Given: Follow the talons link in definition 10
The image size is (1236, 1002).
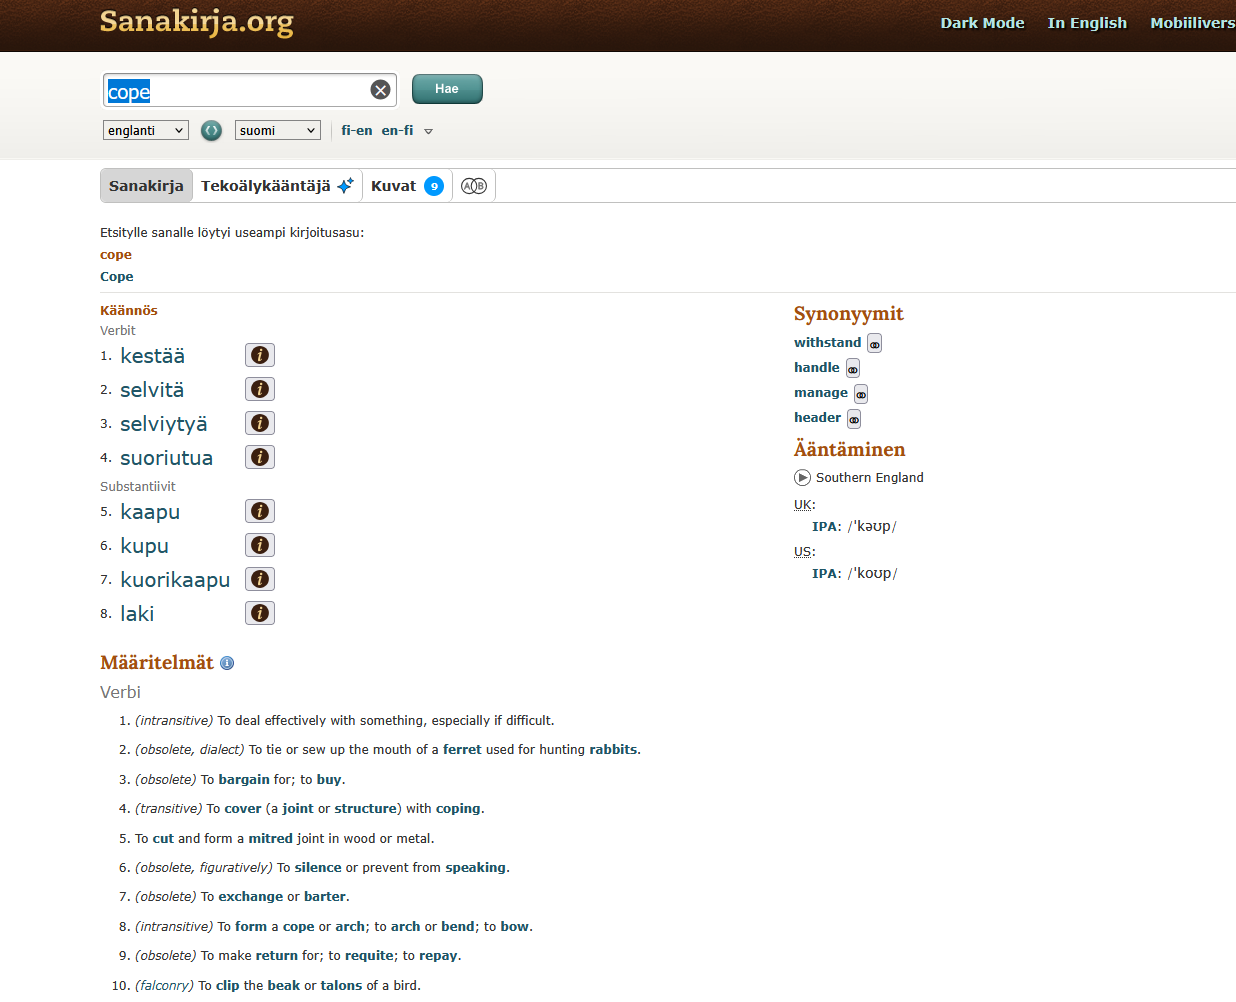Looking at the screenshot, I should [341, 985].
